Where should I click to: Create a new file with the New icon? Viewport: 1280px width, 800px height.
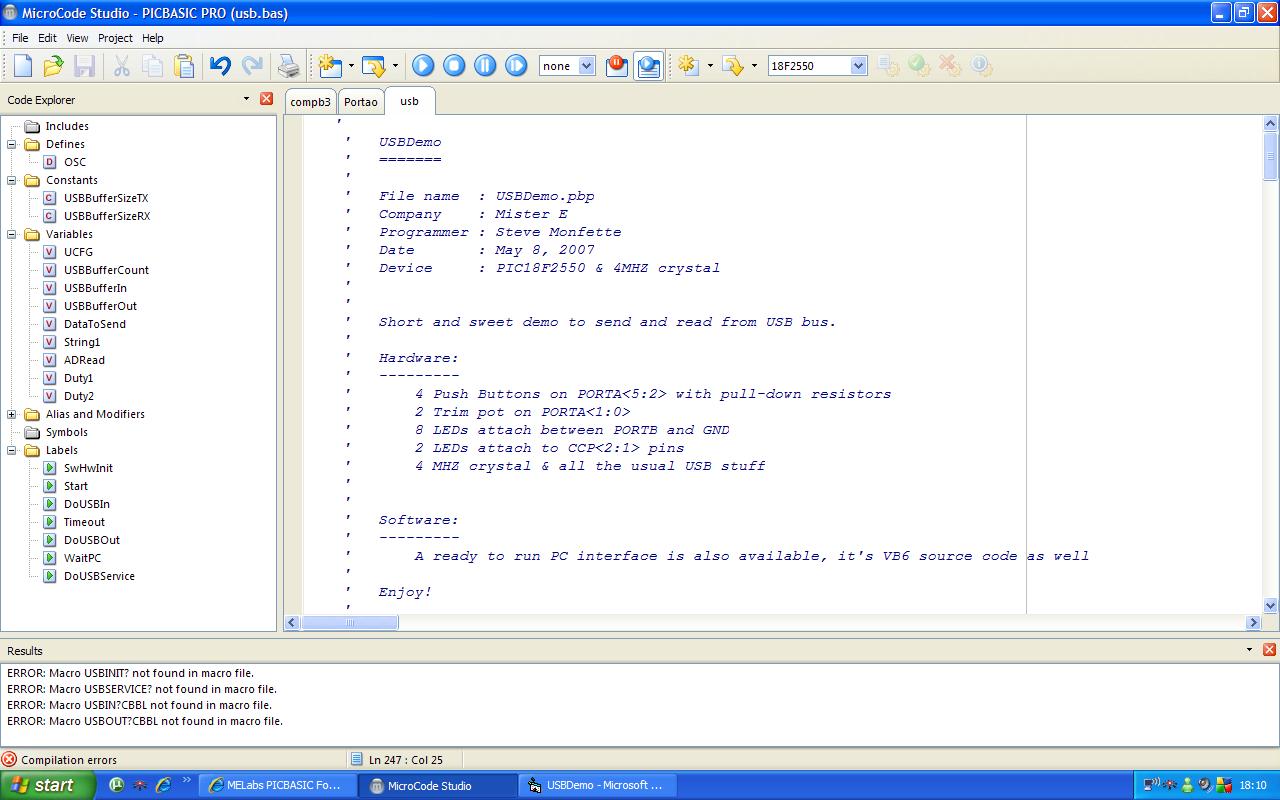22,66
